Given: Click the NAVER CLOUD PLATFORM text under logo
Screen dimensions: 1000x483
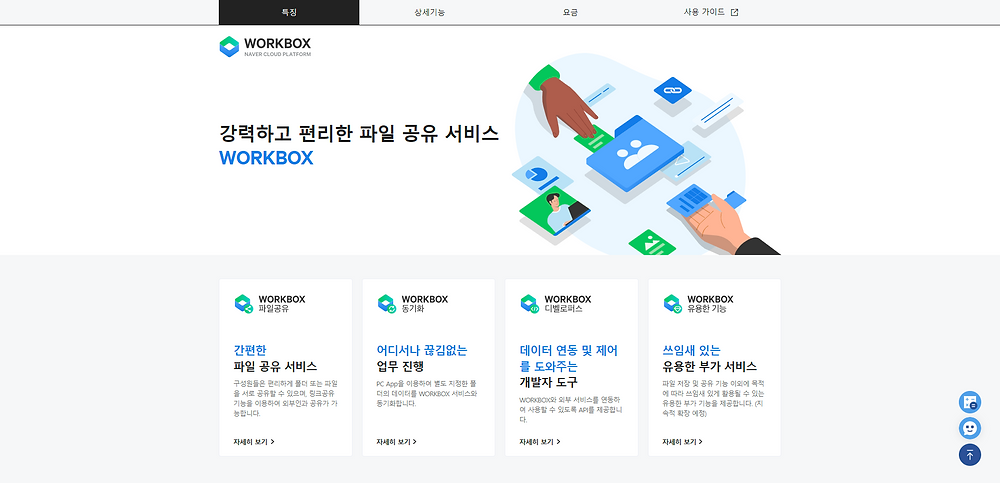Looking at the screenshot, I should click(277, 54).
